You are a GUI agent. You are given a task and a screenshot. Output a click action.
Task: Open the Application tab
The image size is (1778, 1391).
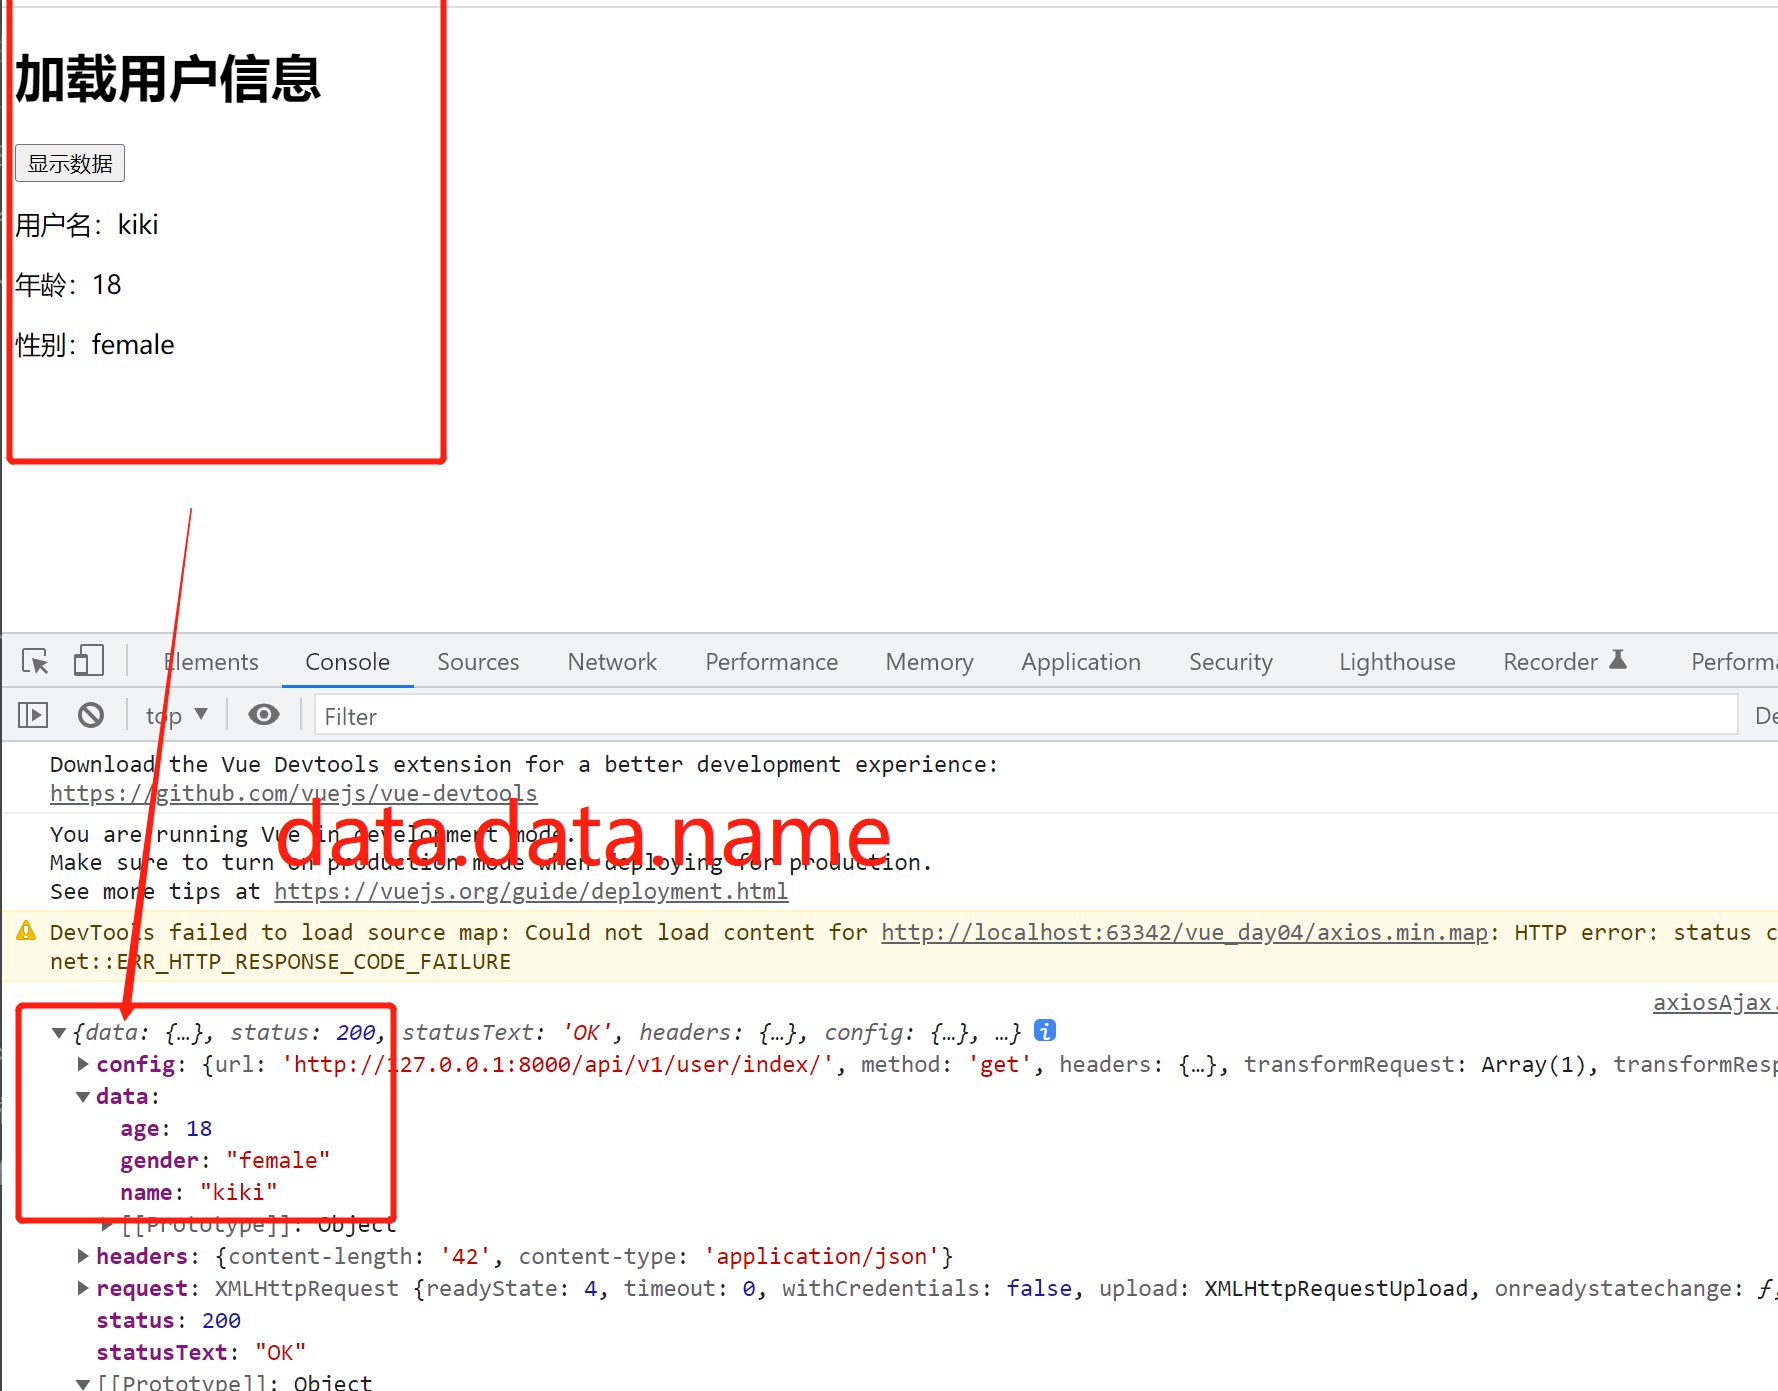click(x=1080, y=662)
